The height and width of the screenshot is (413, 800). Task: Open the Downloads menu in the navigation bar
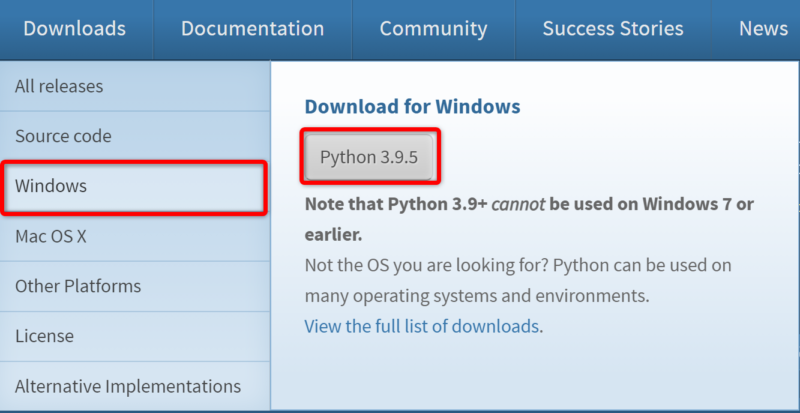(x=75, y=29)
